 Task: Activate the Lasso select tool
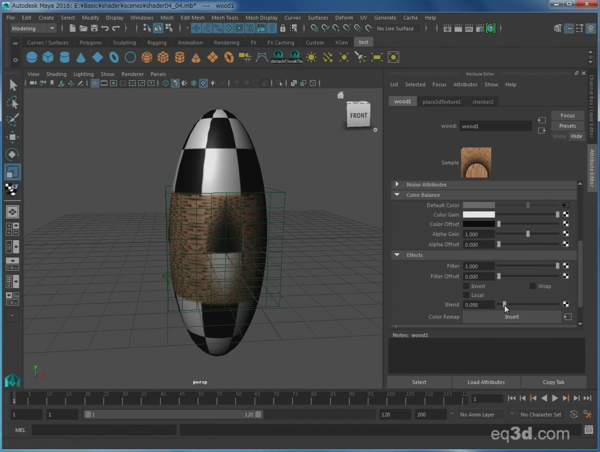(x=13, y=102)
